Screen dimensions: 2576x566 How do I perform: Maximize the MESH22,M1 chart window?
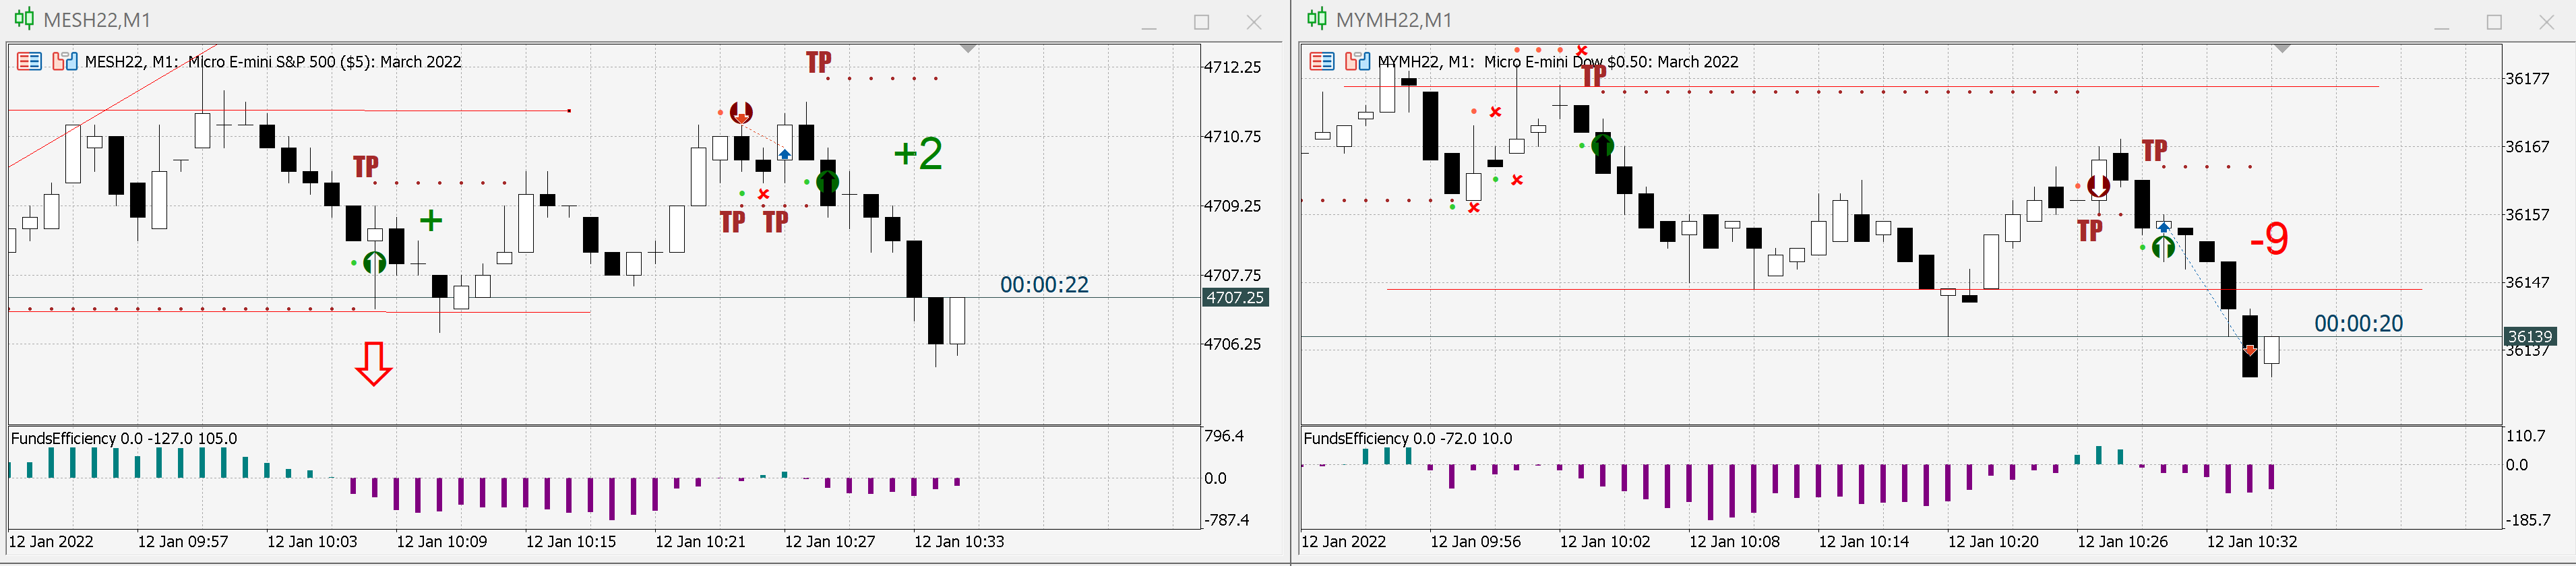1202,22
